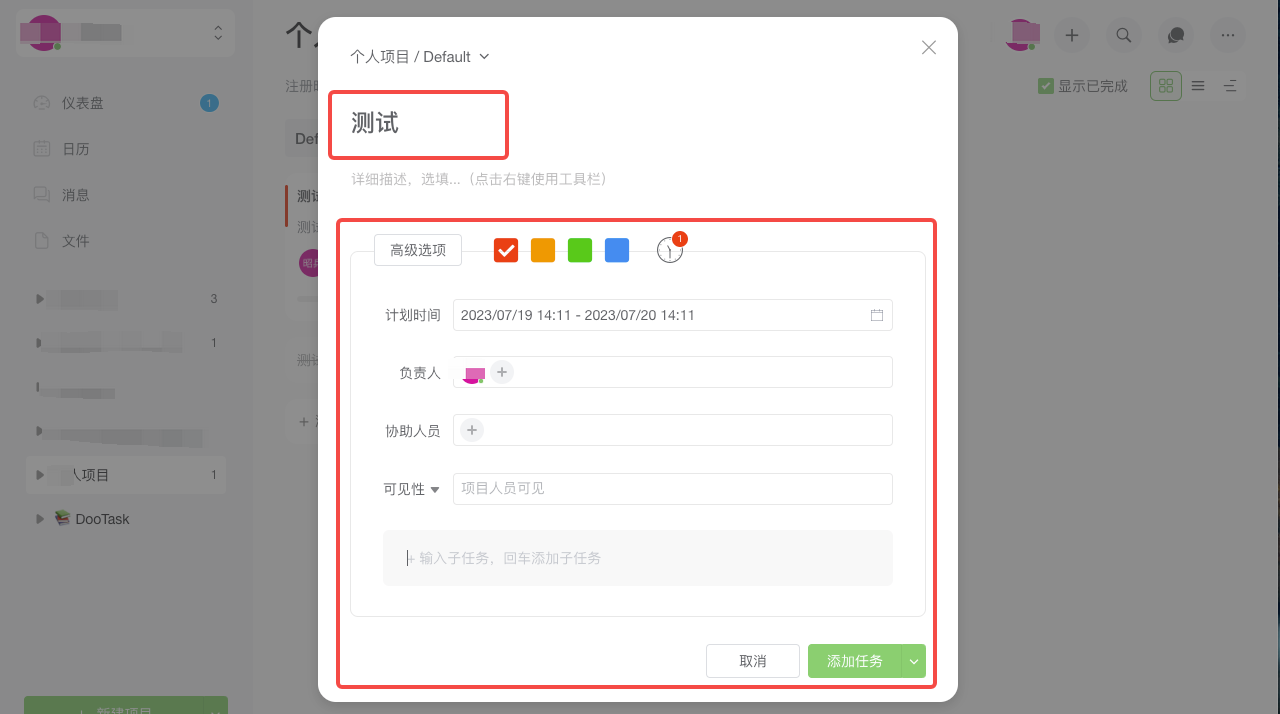This screenshot has height=714, width=1280.
Task: Add a 协助人员 with the plus icon
Action: (x=472, y=430)
